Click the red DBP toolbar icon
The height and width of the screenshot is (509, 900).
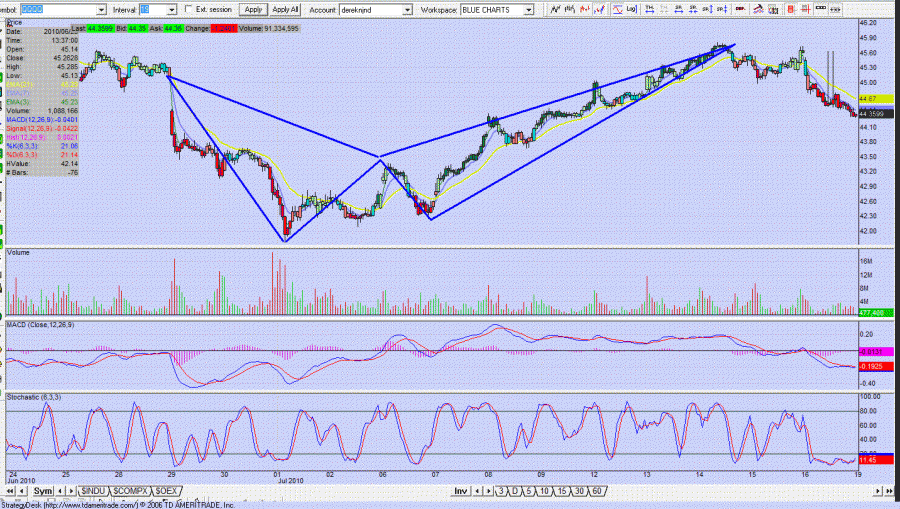tap(739, 9)
